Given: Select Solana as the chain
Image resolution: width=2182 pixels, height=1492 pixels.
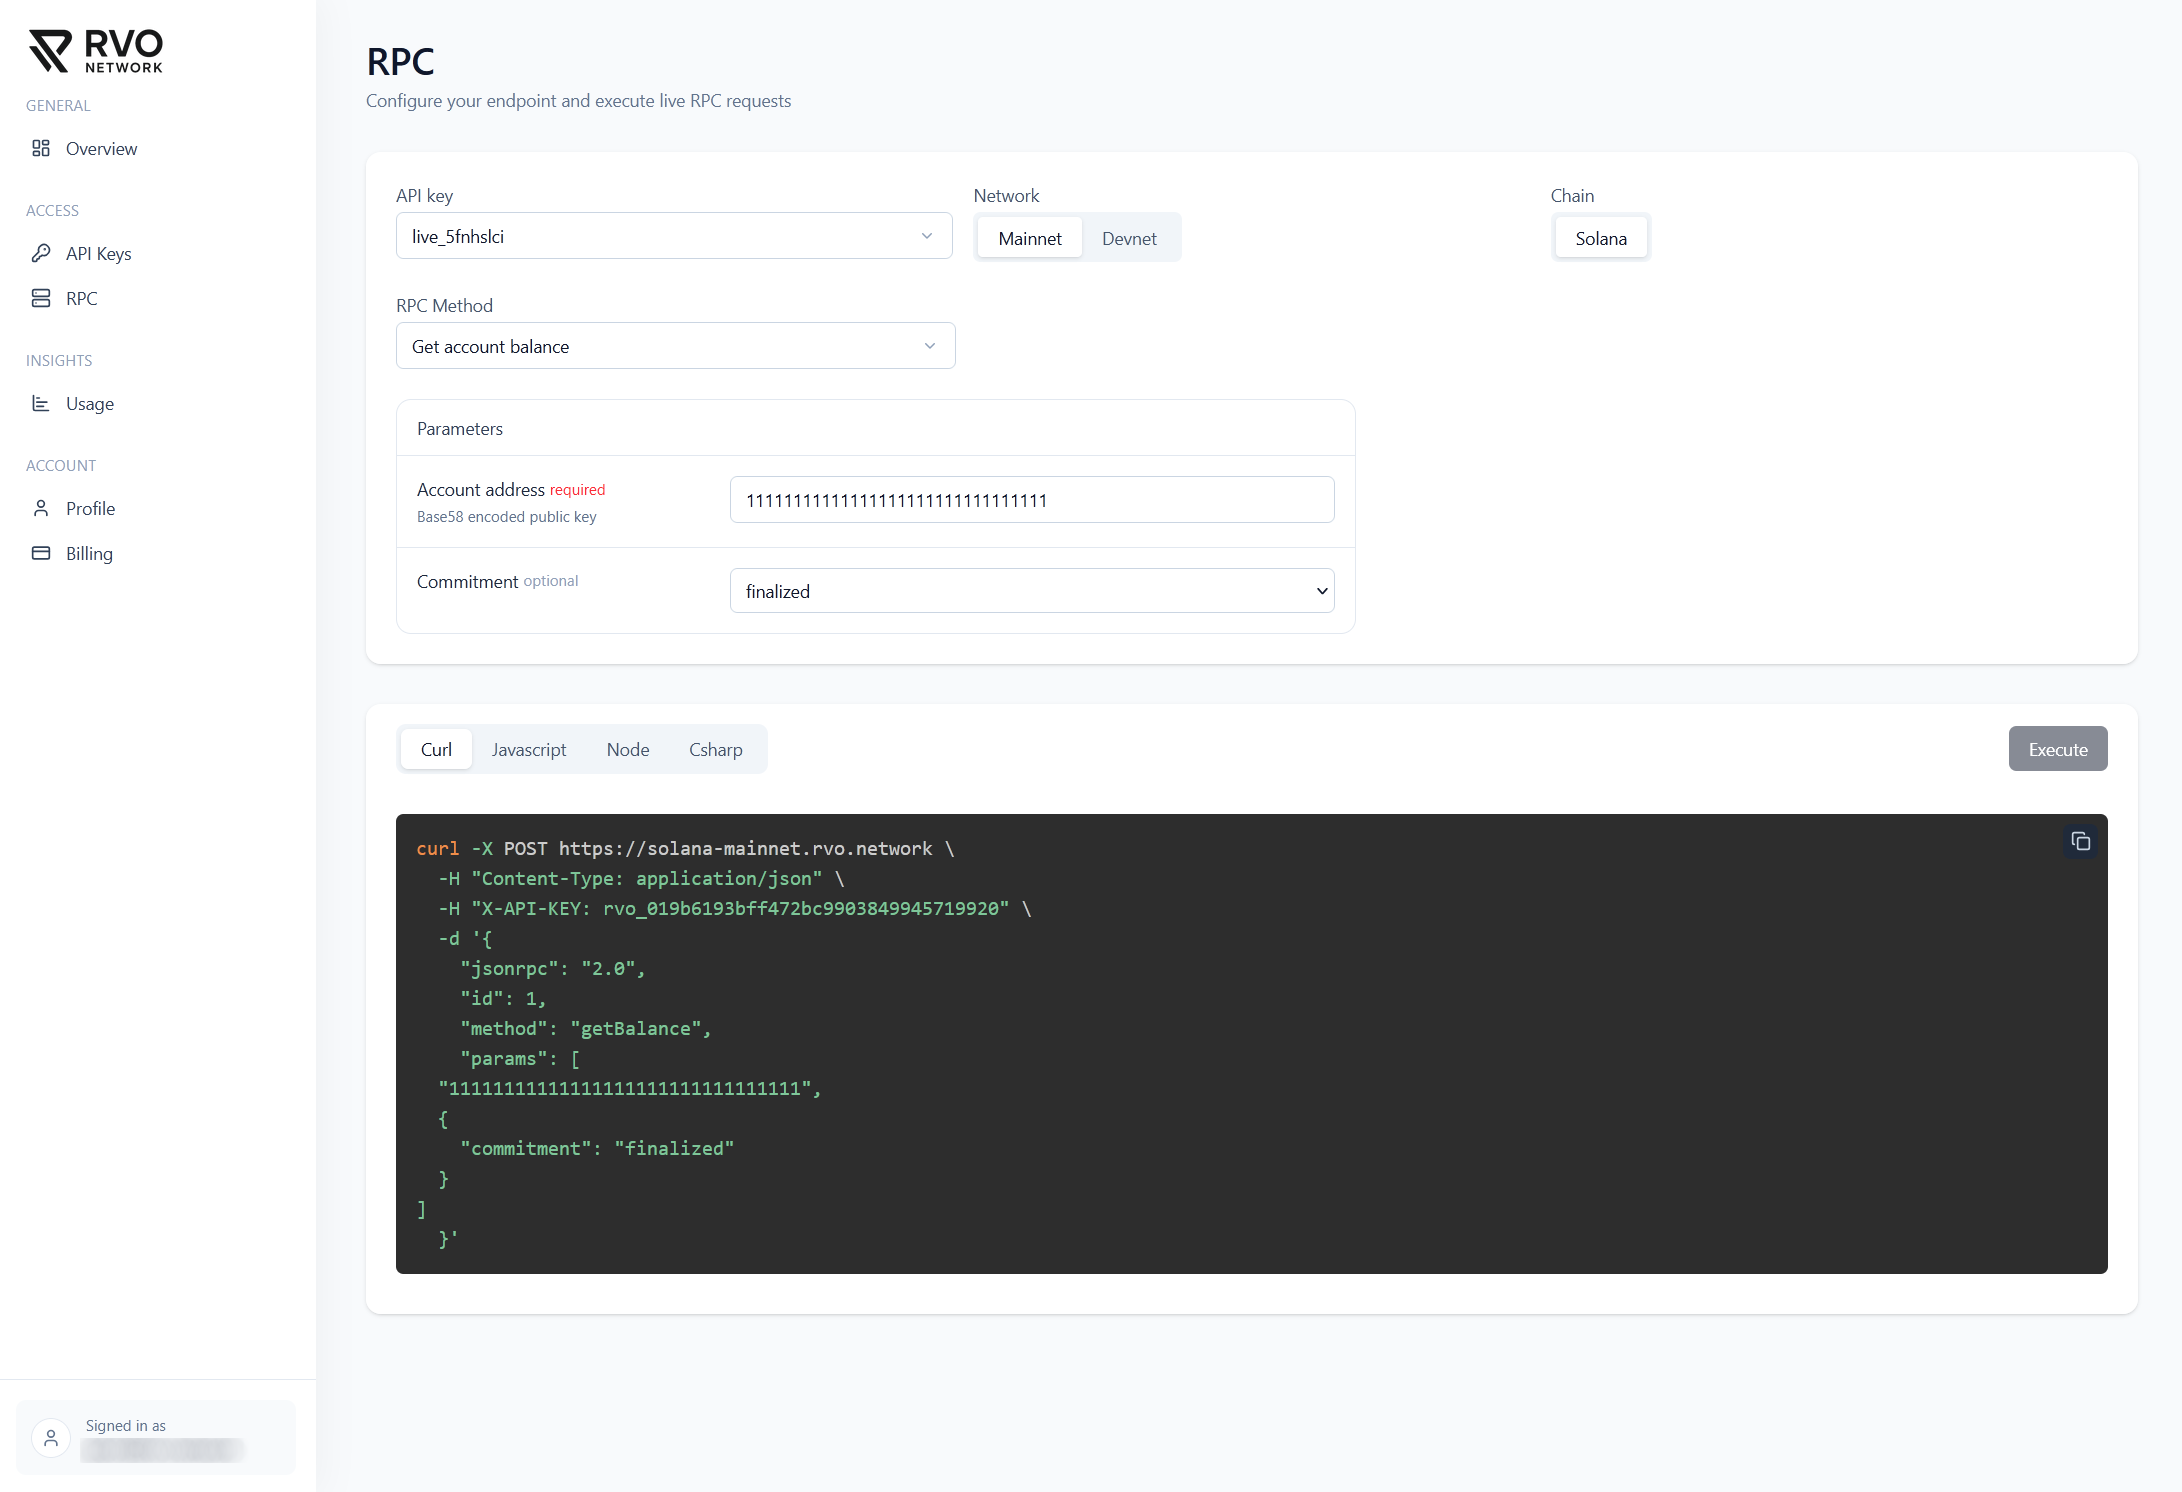Looking at the screenshot, I should click(x=1601, y=237).
